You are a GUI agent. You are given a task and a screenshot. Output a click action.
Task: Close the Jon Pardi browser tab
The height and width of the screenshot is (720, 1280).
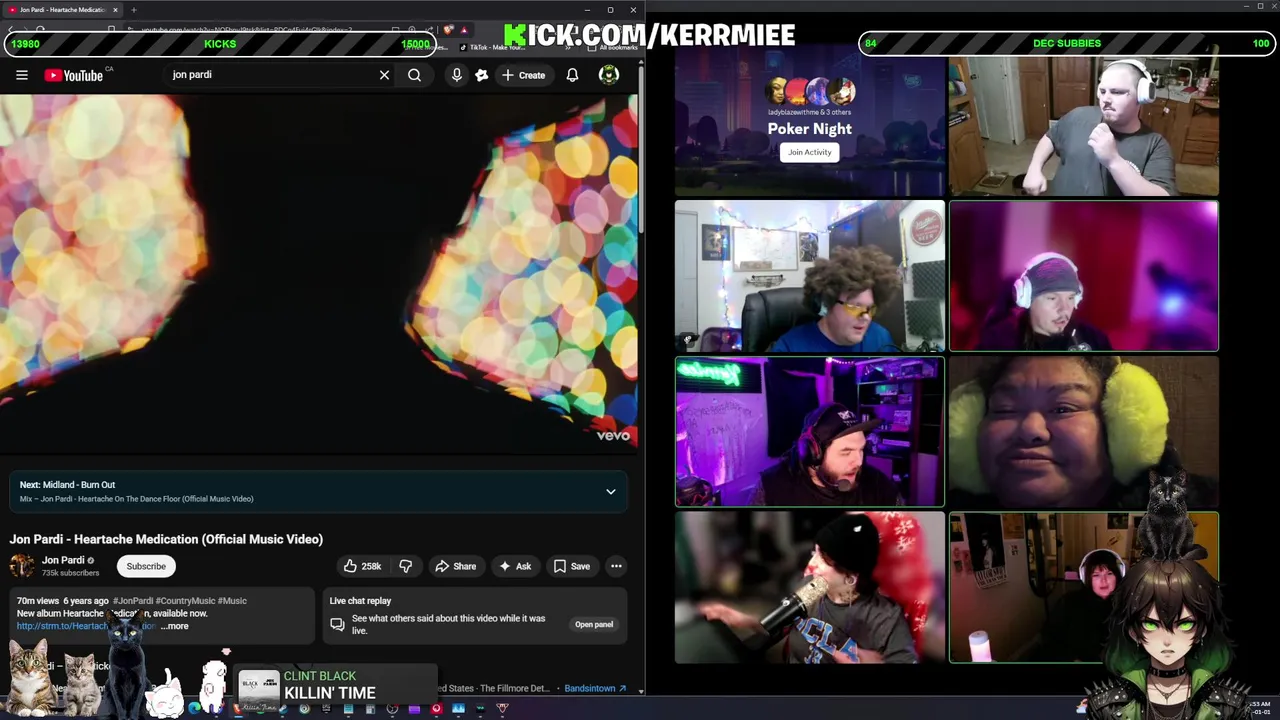click(115, 10)
